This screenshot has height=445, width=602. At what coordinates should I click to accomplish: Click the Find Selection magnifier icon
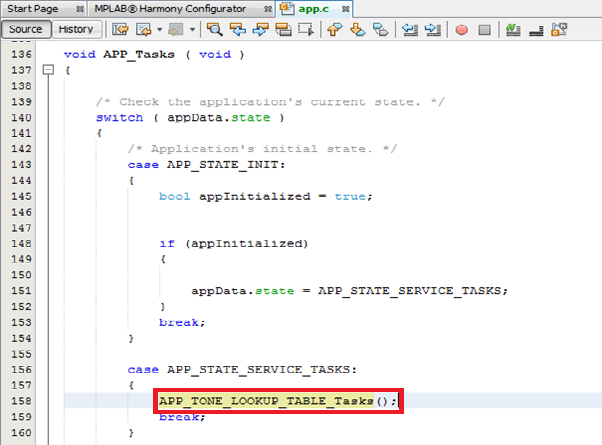(215, 30)
